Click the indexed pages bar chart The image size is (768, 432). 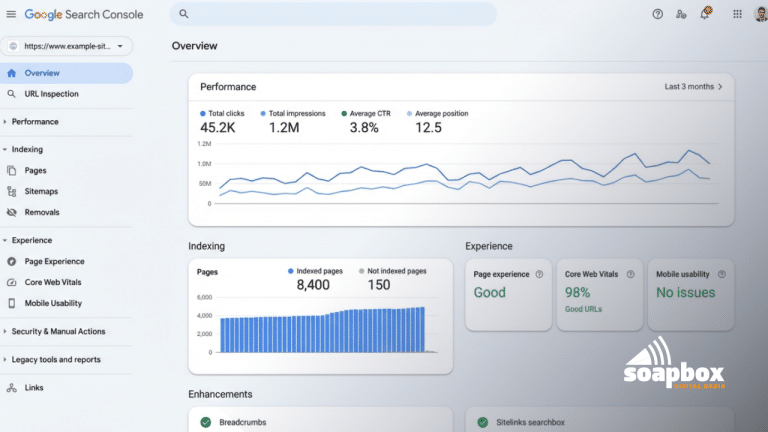[x=322, y=329]
